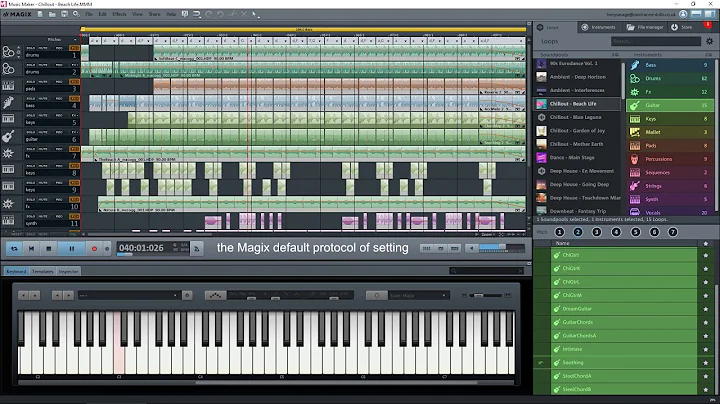Adjust the master volume slider

(x=501, y=248)
